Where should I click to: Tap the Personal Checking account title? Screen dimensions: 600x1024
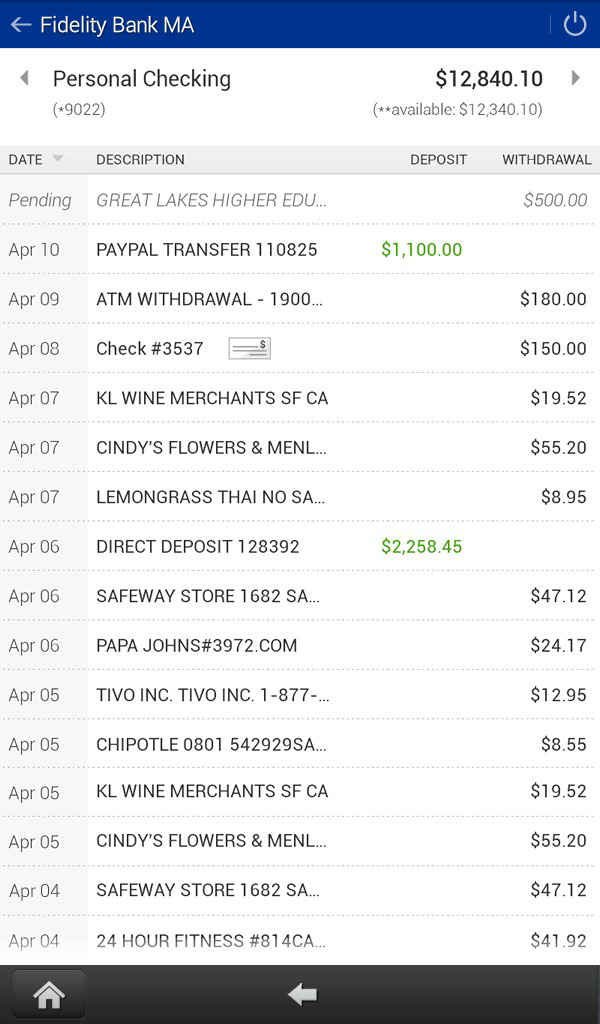(142, 79)
